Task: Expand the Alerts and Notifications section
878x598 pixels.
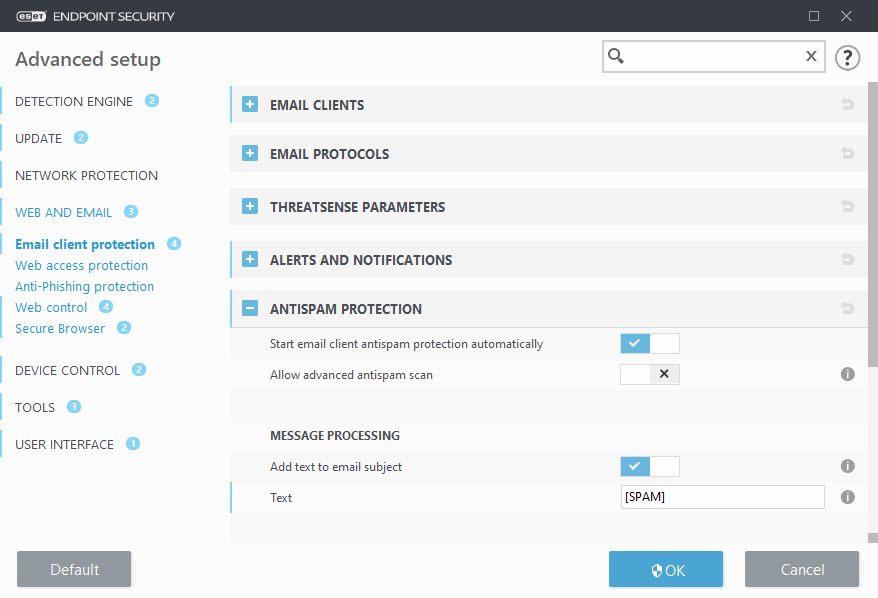Action: point(250,259)
